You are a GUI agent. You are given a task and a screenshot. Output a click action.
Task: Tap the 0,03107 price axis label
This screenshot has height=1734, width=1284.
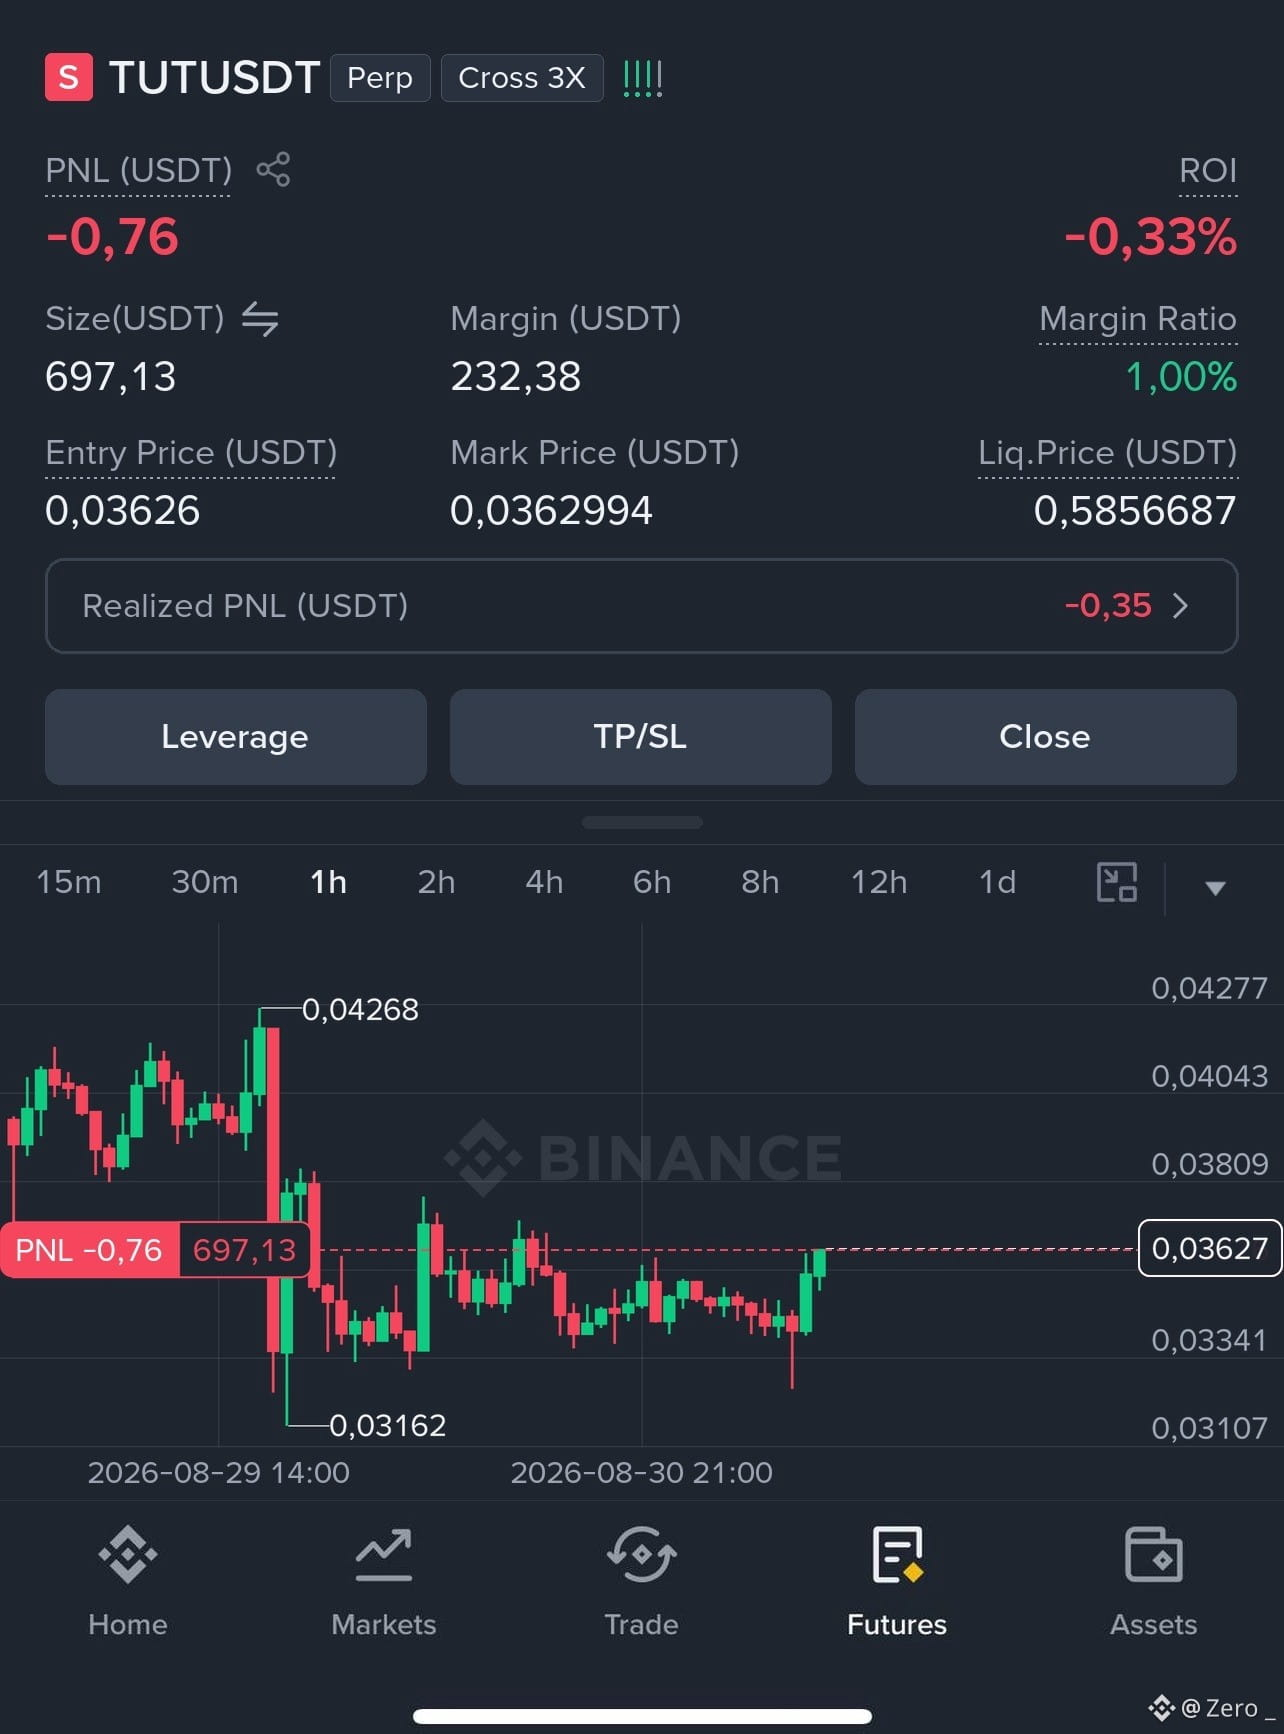(x=1210, y=1428)
